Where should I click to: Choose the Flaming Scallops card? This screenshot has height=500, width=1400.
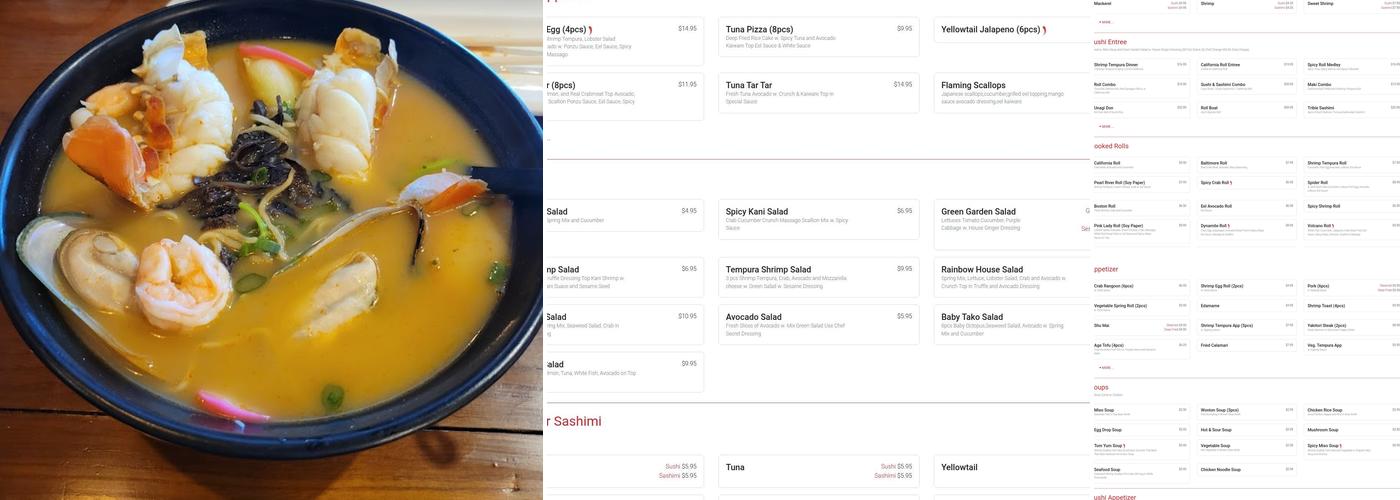click(1012, 93)
